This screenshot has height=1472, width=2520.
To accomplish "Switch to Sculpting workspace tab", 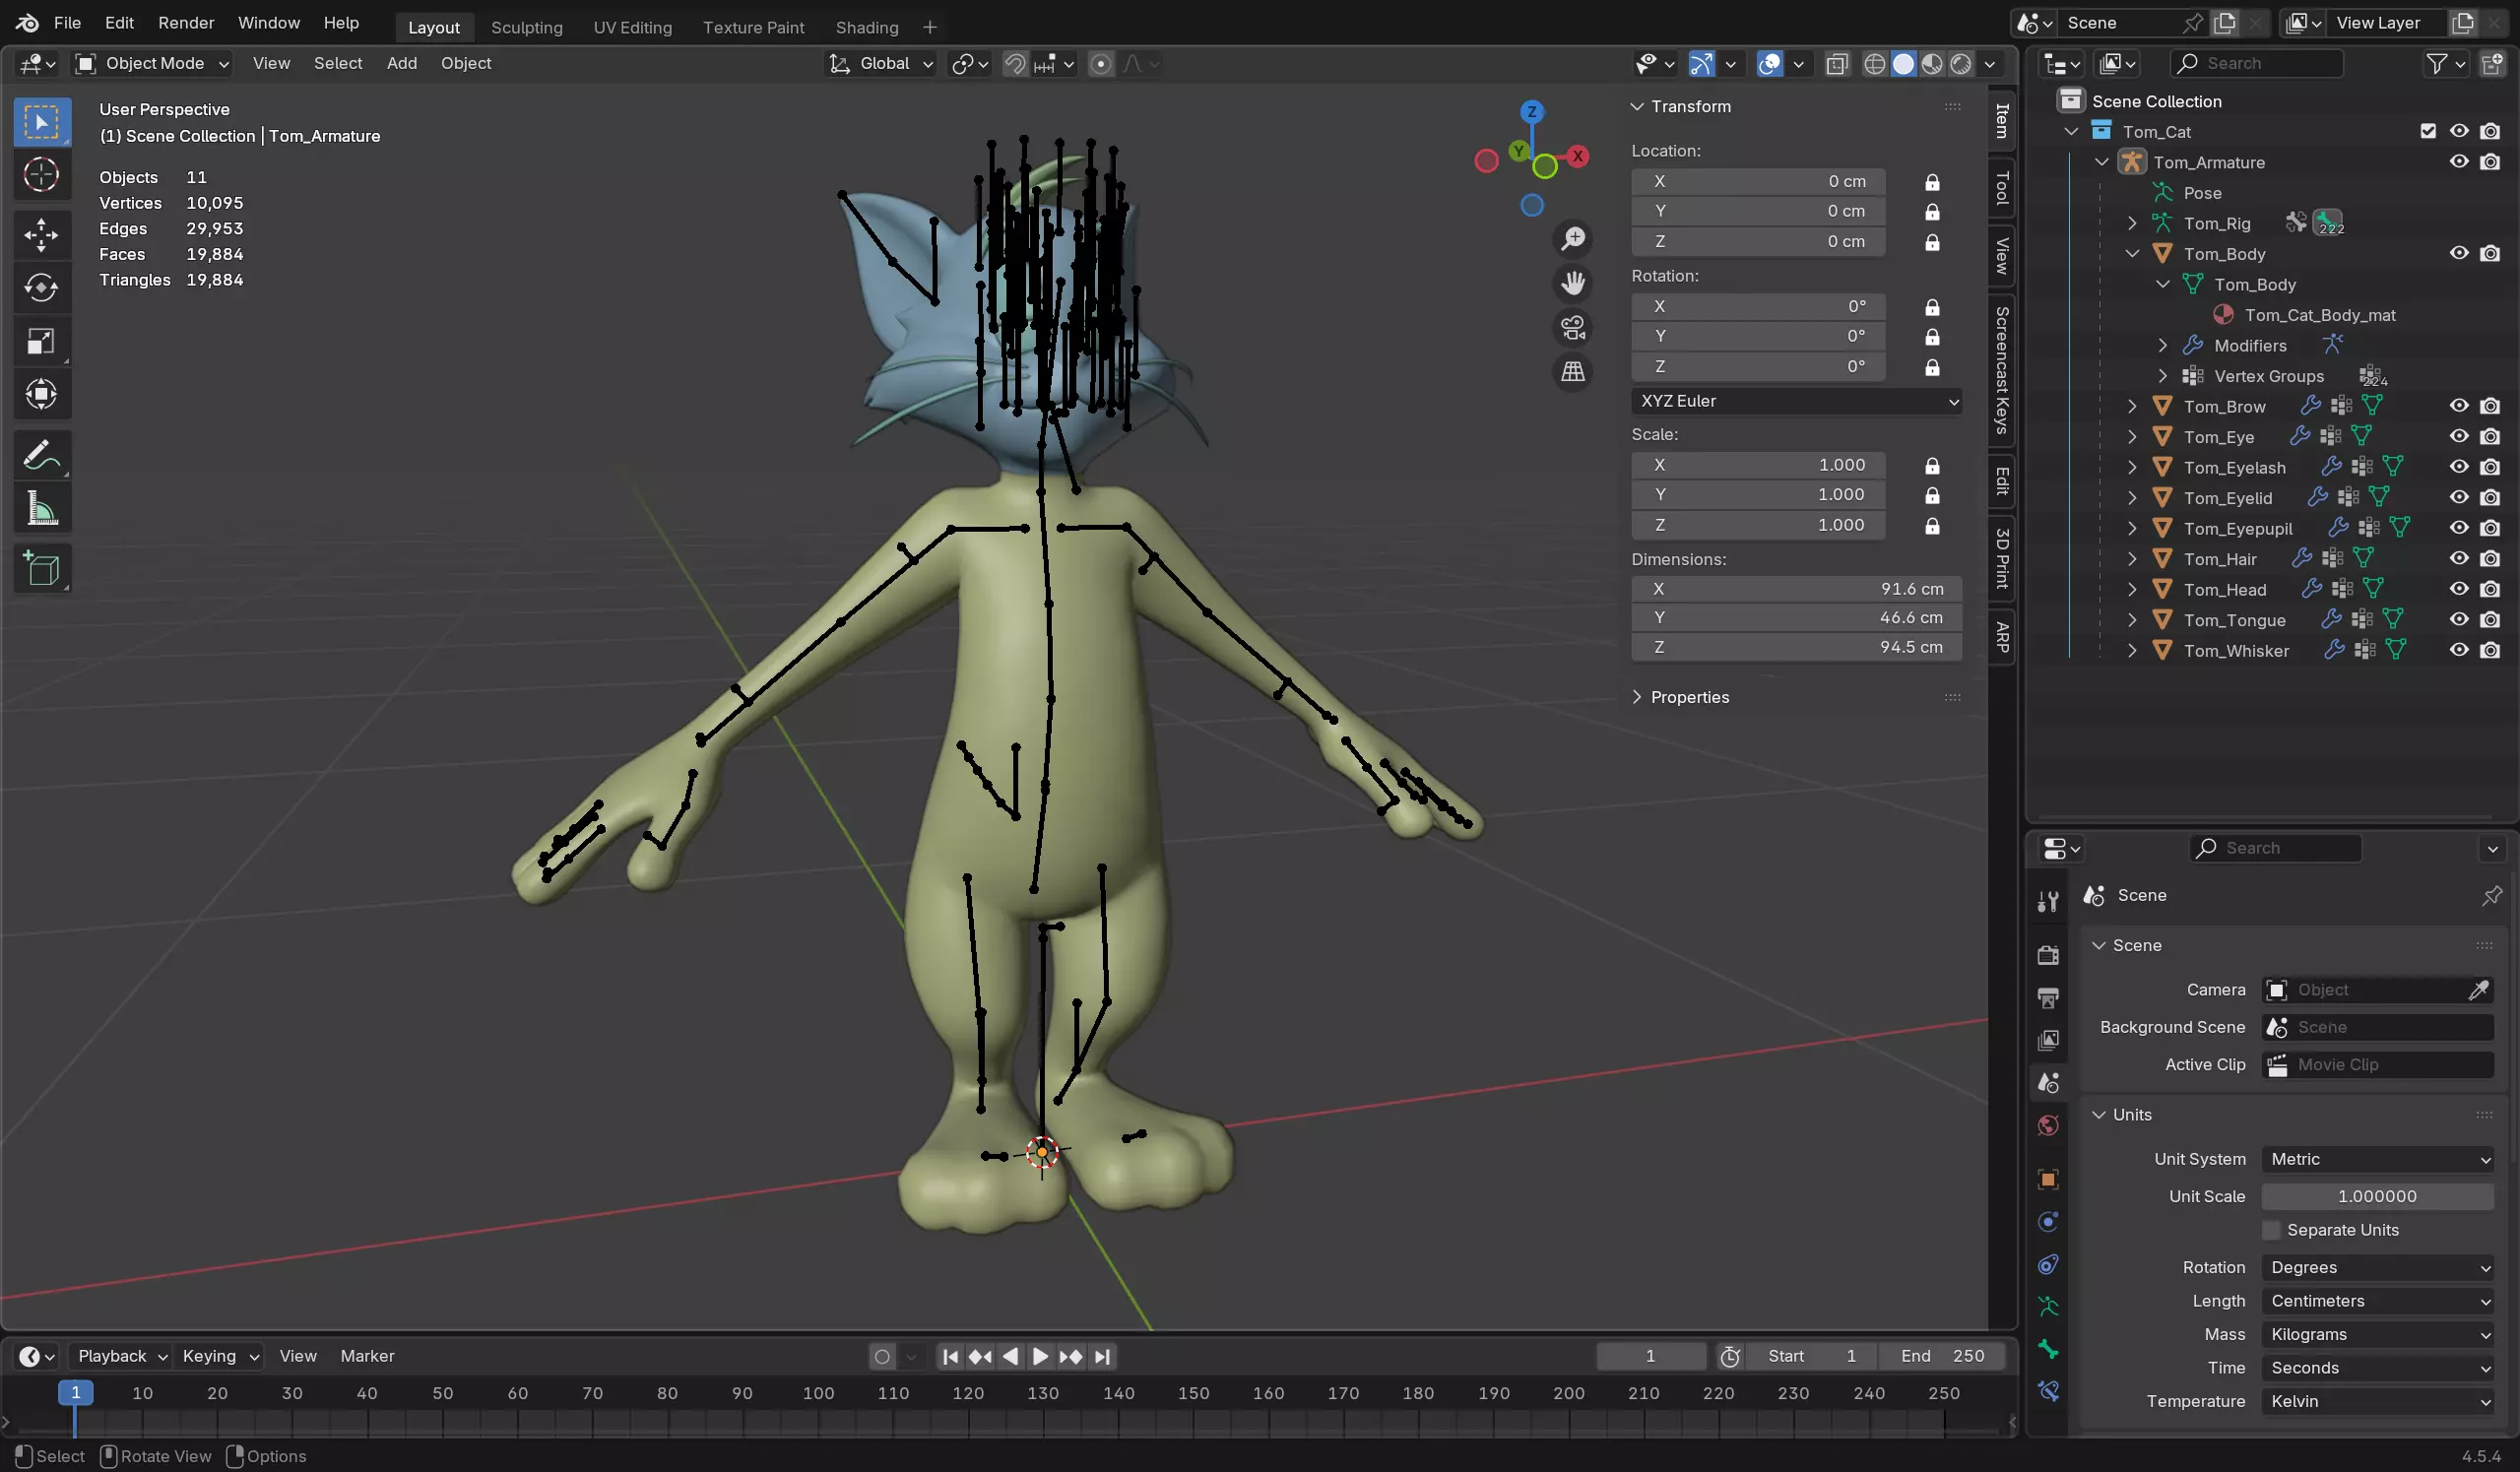I will point(527,27).
